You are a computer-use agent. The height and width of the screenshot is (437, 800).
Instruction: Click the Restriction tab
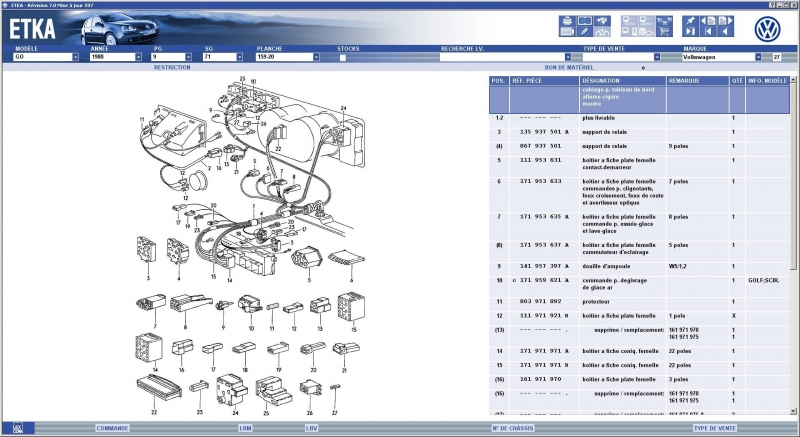pos(171,67)
